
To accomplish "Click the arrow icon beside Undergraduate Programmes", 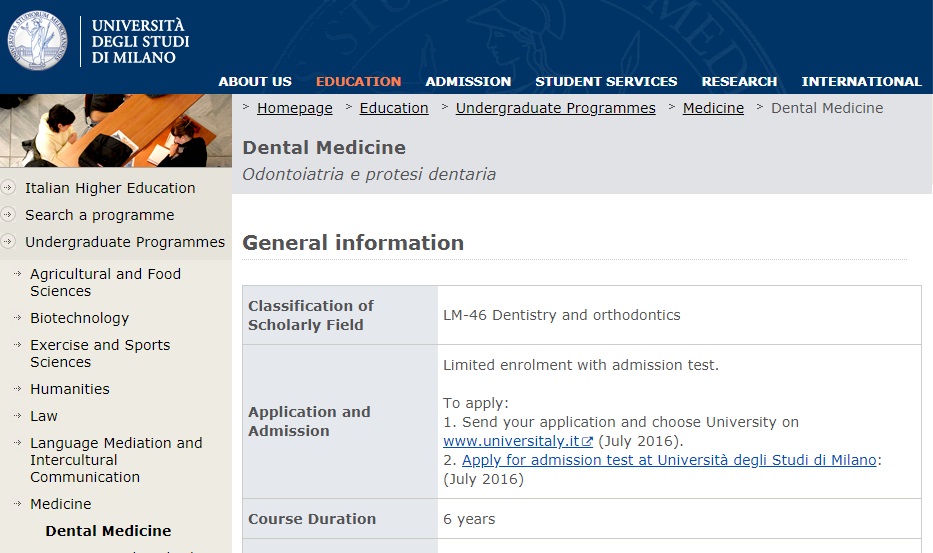I will coord(8,242).
